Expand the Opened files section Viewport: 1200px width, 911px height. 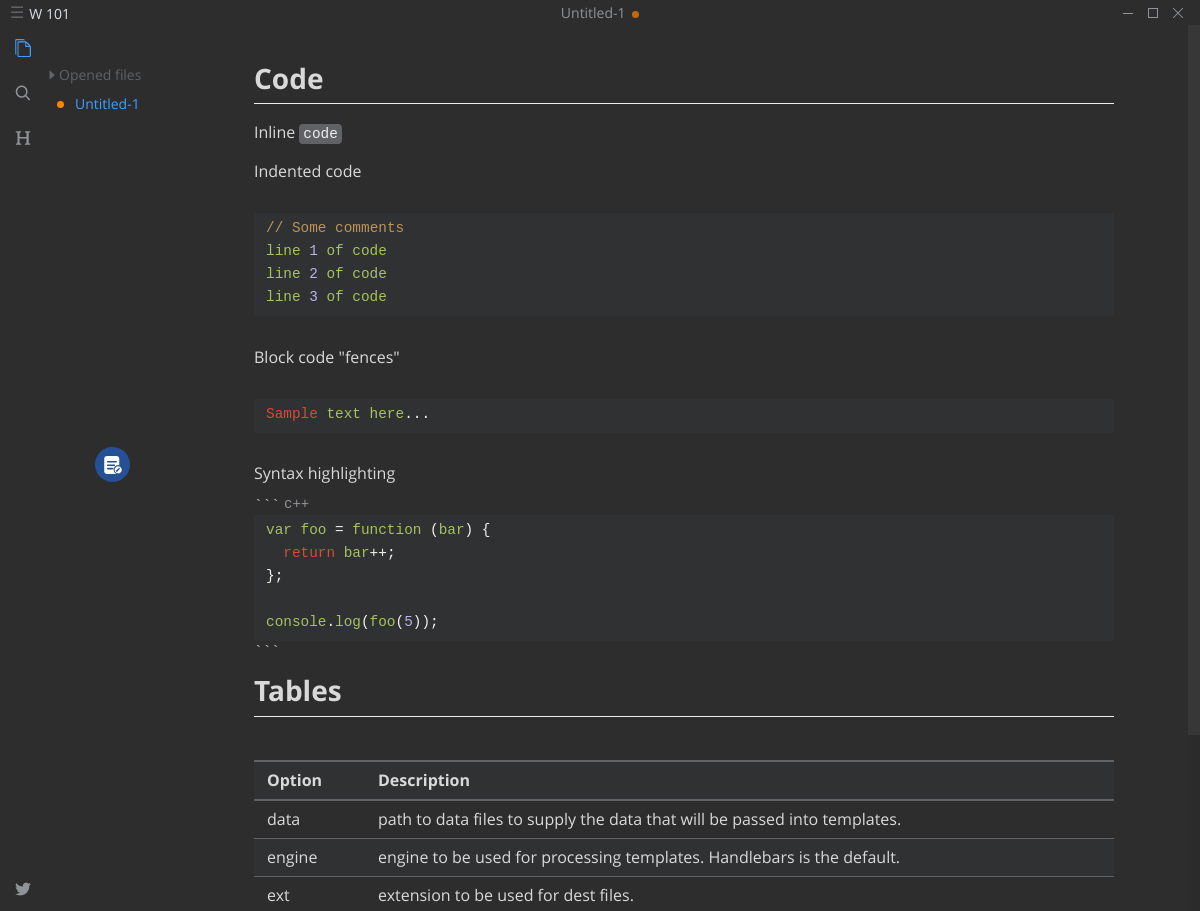click(x=95, y=75)
